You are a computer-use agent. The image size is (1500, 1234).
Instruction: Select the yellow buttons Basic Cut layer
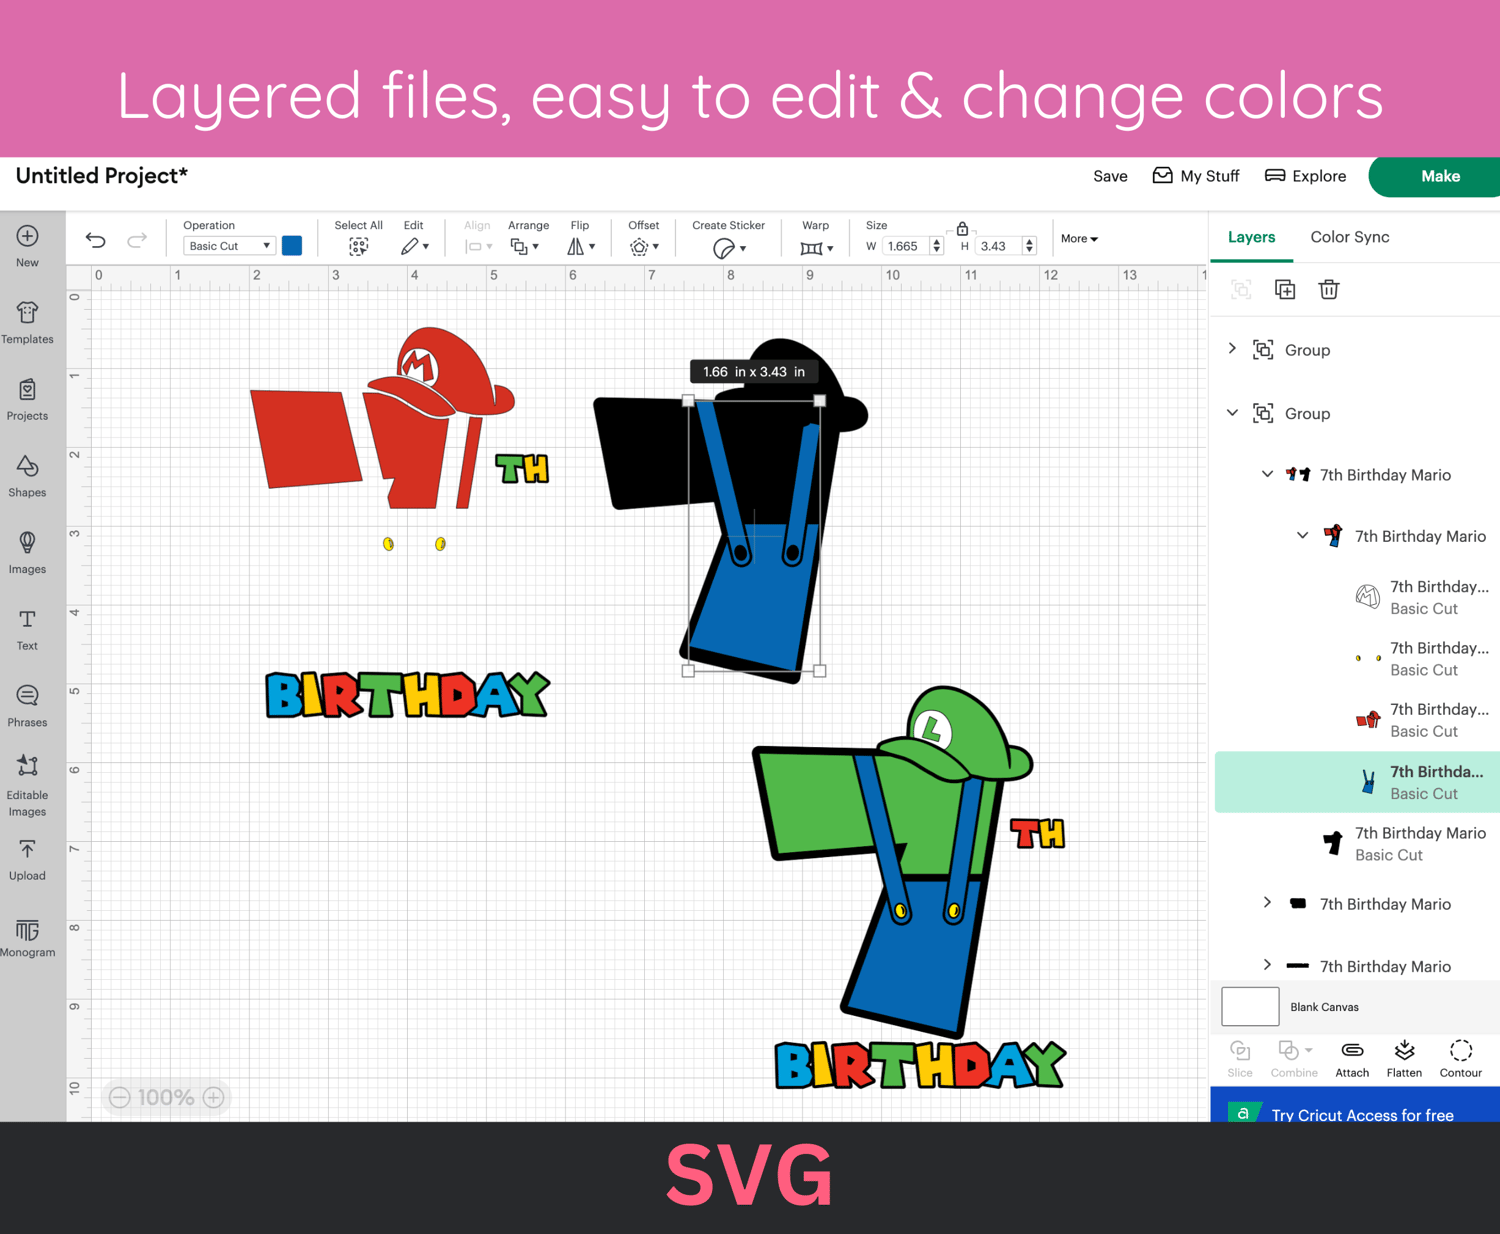click(1357, 659)
